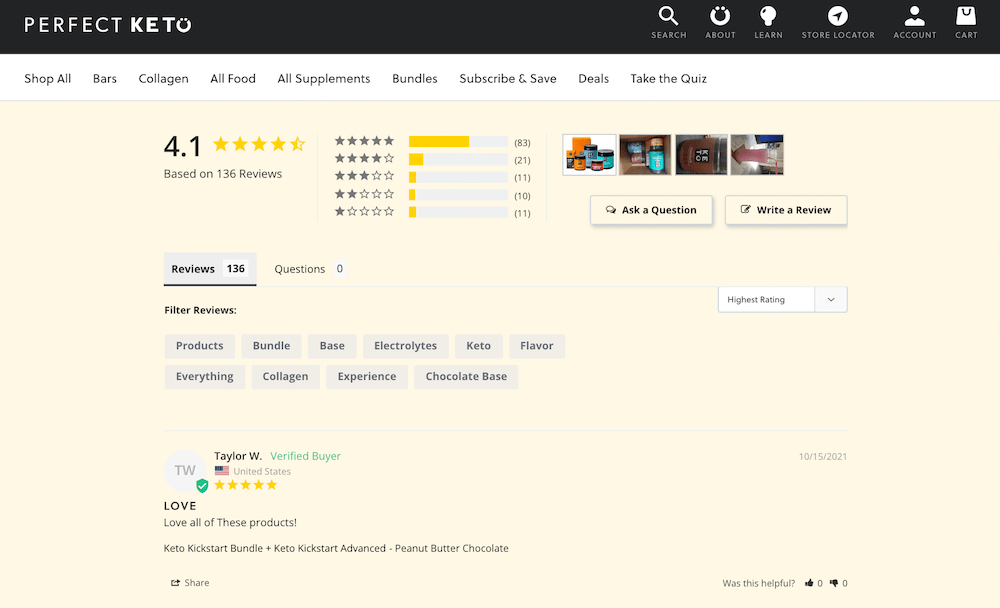Open first review photo of product tubs
The height and width of the screenshot is (608, 1000).
[x=589, y=154]
